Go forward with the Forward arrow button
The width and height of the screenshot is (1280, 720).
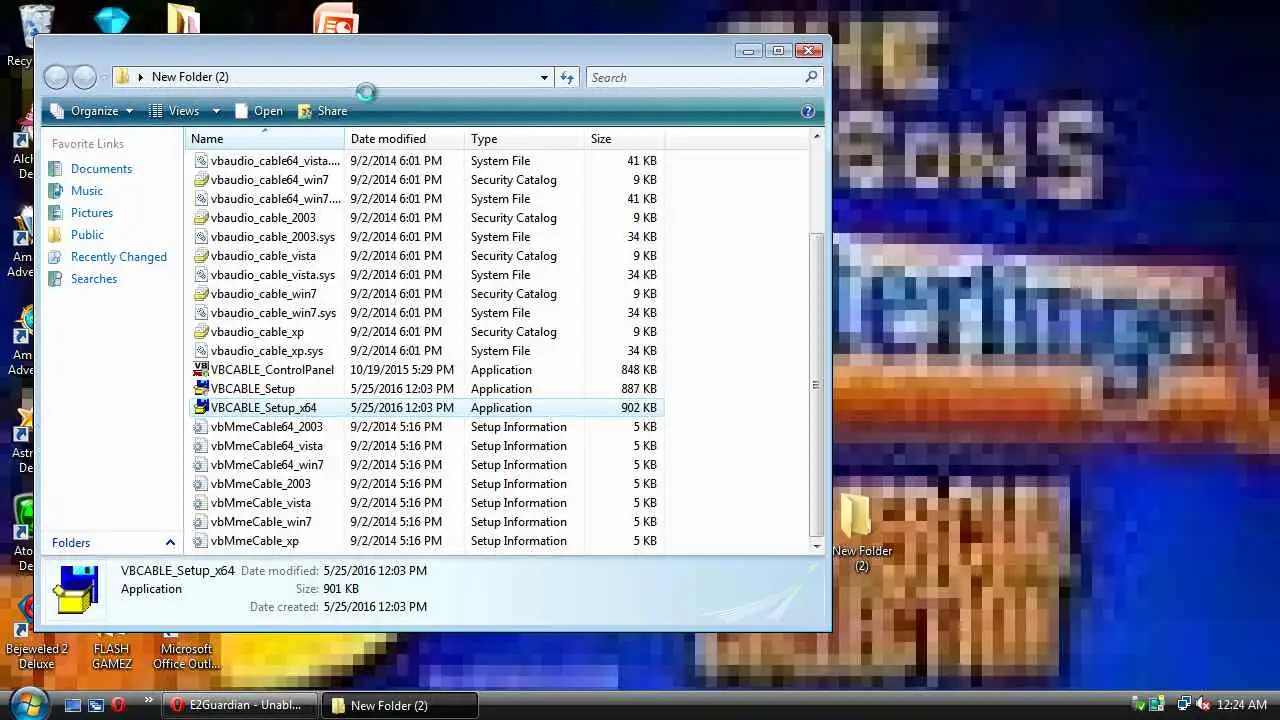[x=84, y=77]
